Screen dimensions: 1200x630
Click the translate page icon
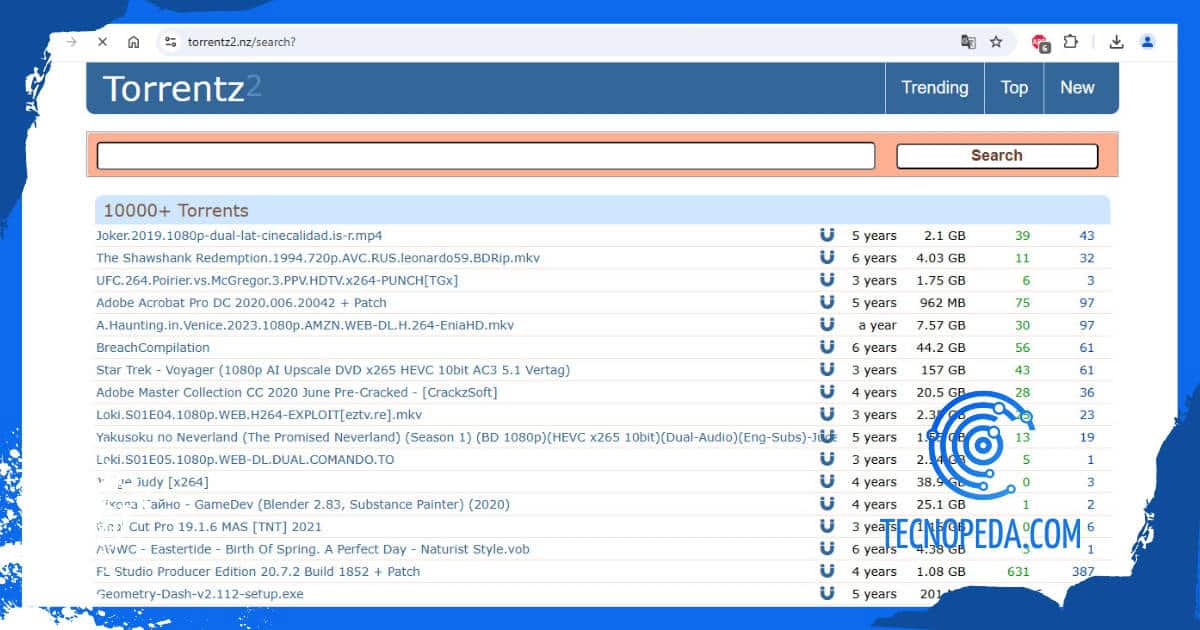point(968,42)
